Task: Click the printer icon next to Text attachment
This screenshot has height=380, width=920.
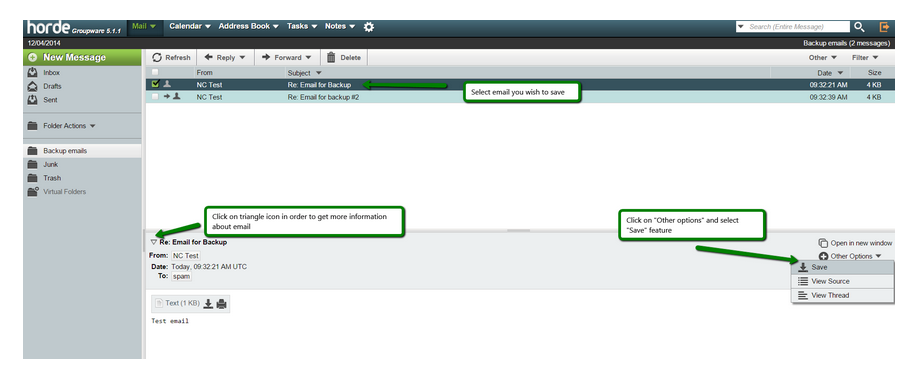Action: click(221, 303)
